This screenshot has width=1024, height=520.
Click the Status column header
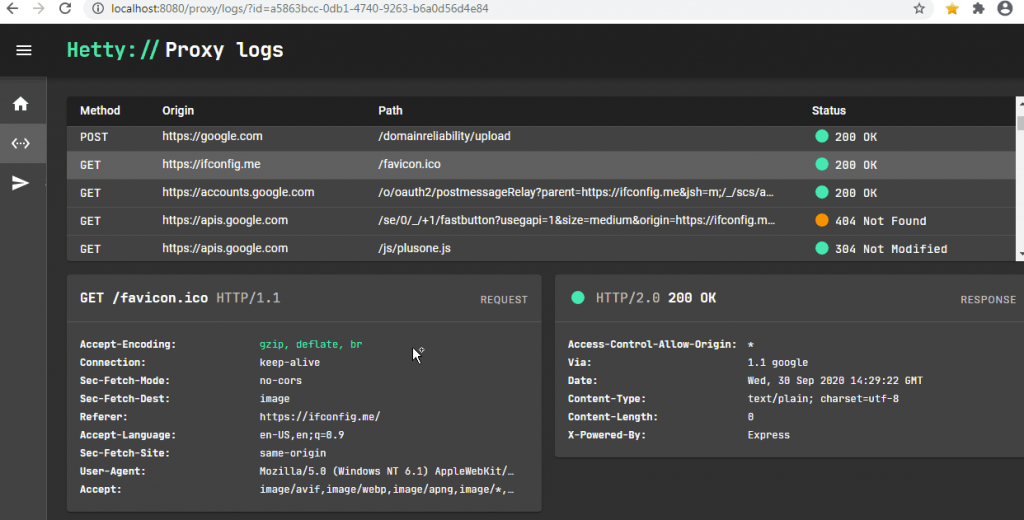(x=829, y=110)
